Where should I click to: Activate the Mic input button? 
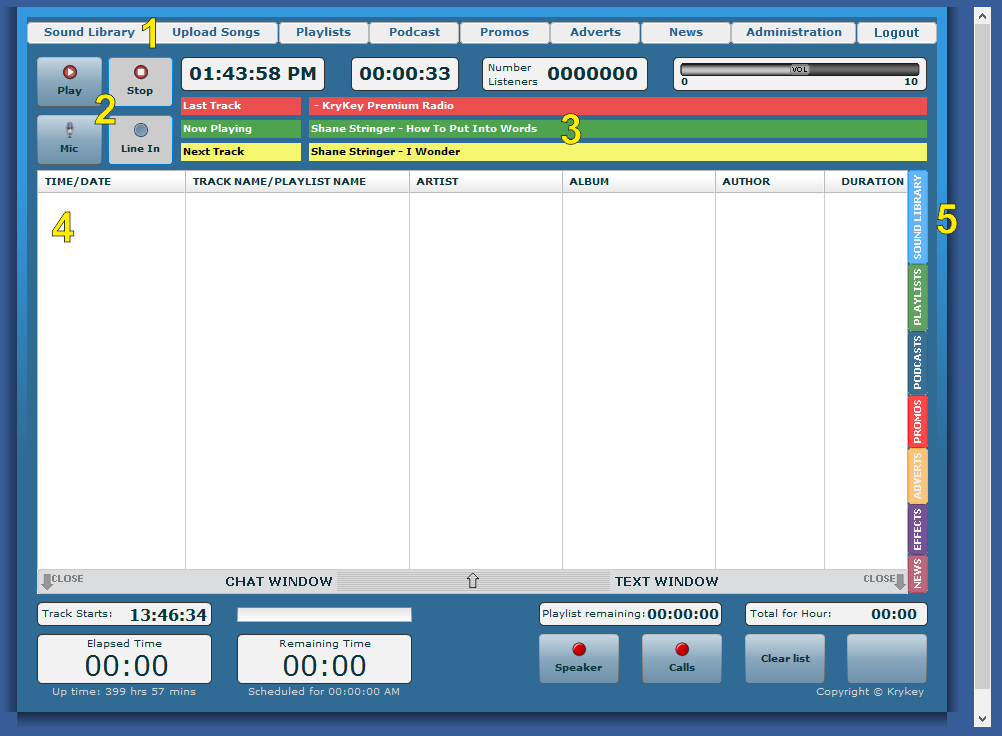69,139
